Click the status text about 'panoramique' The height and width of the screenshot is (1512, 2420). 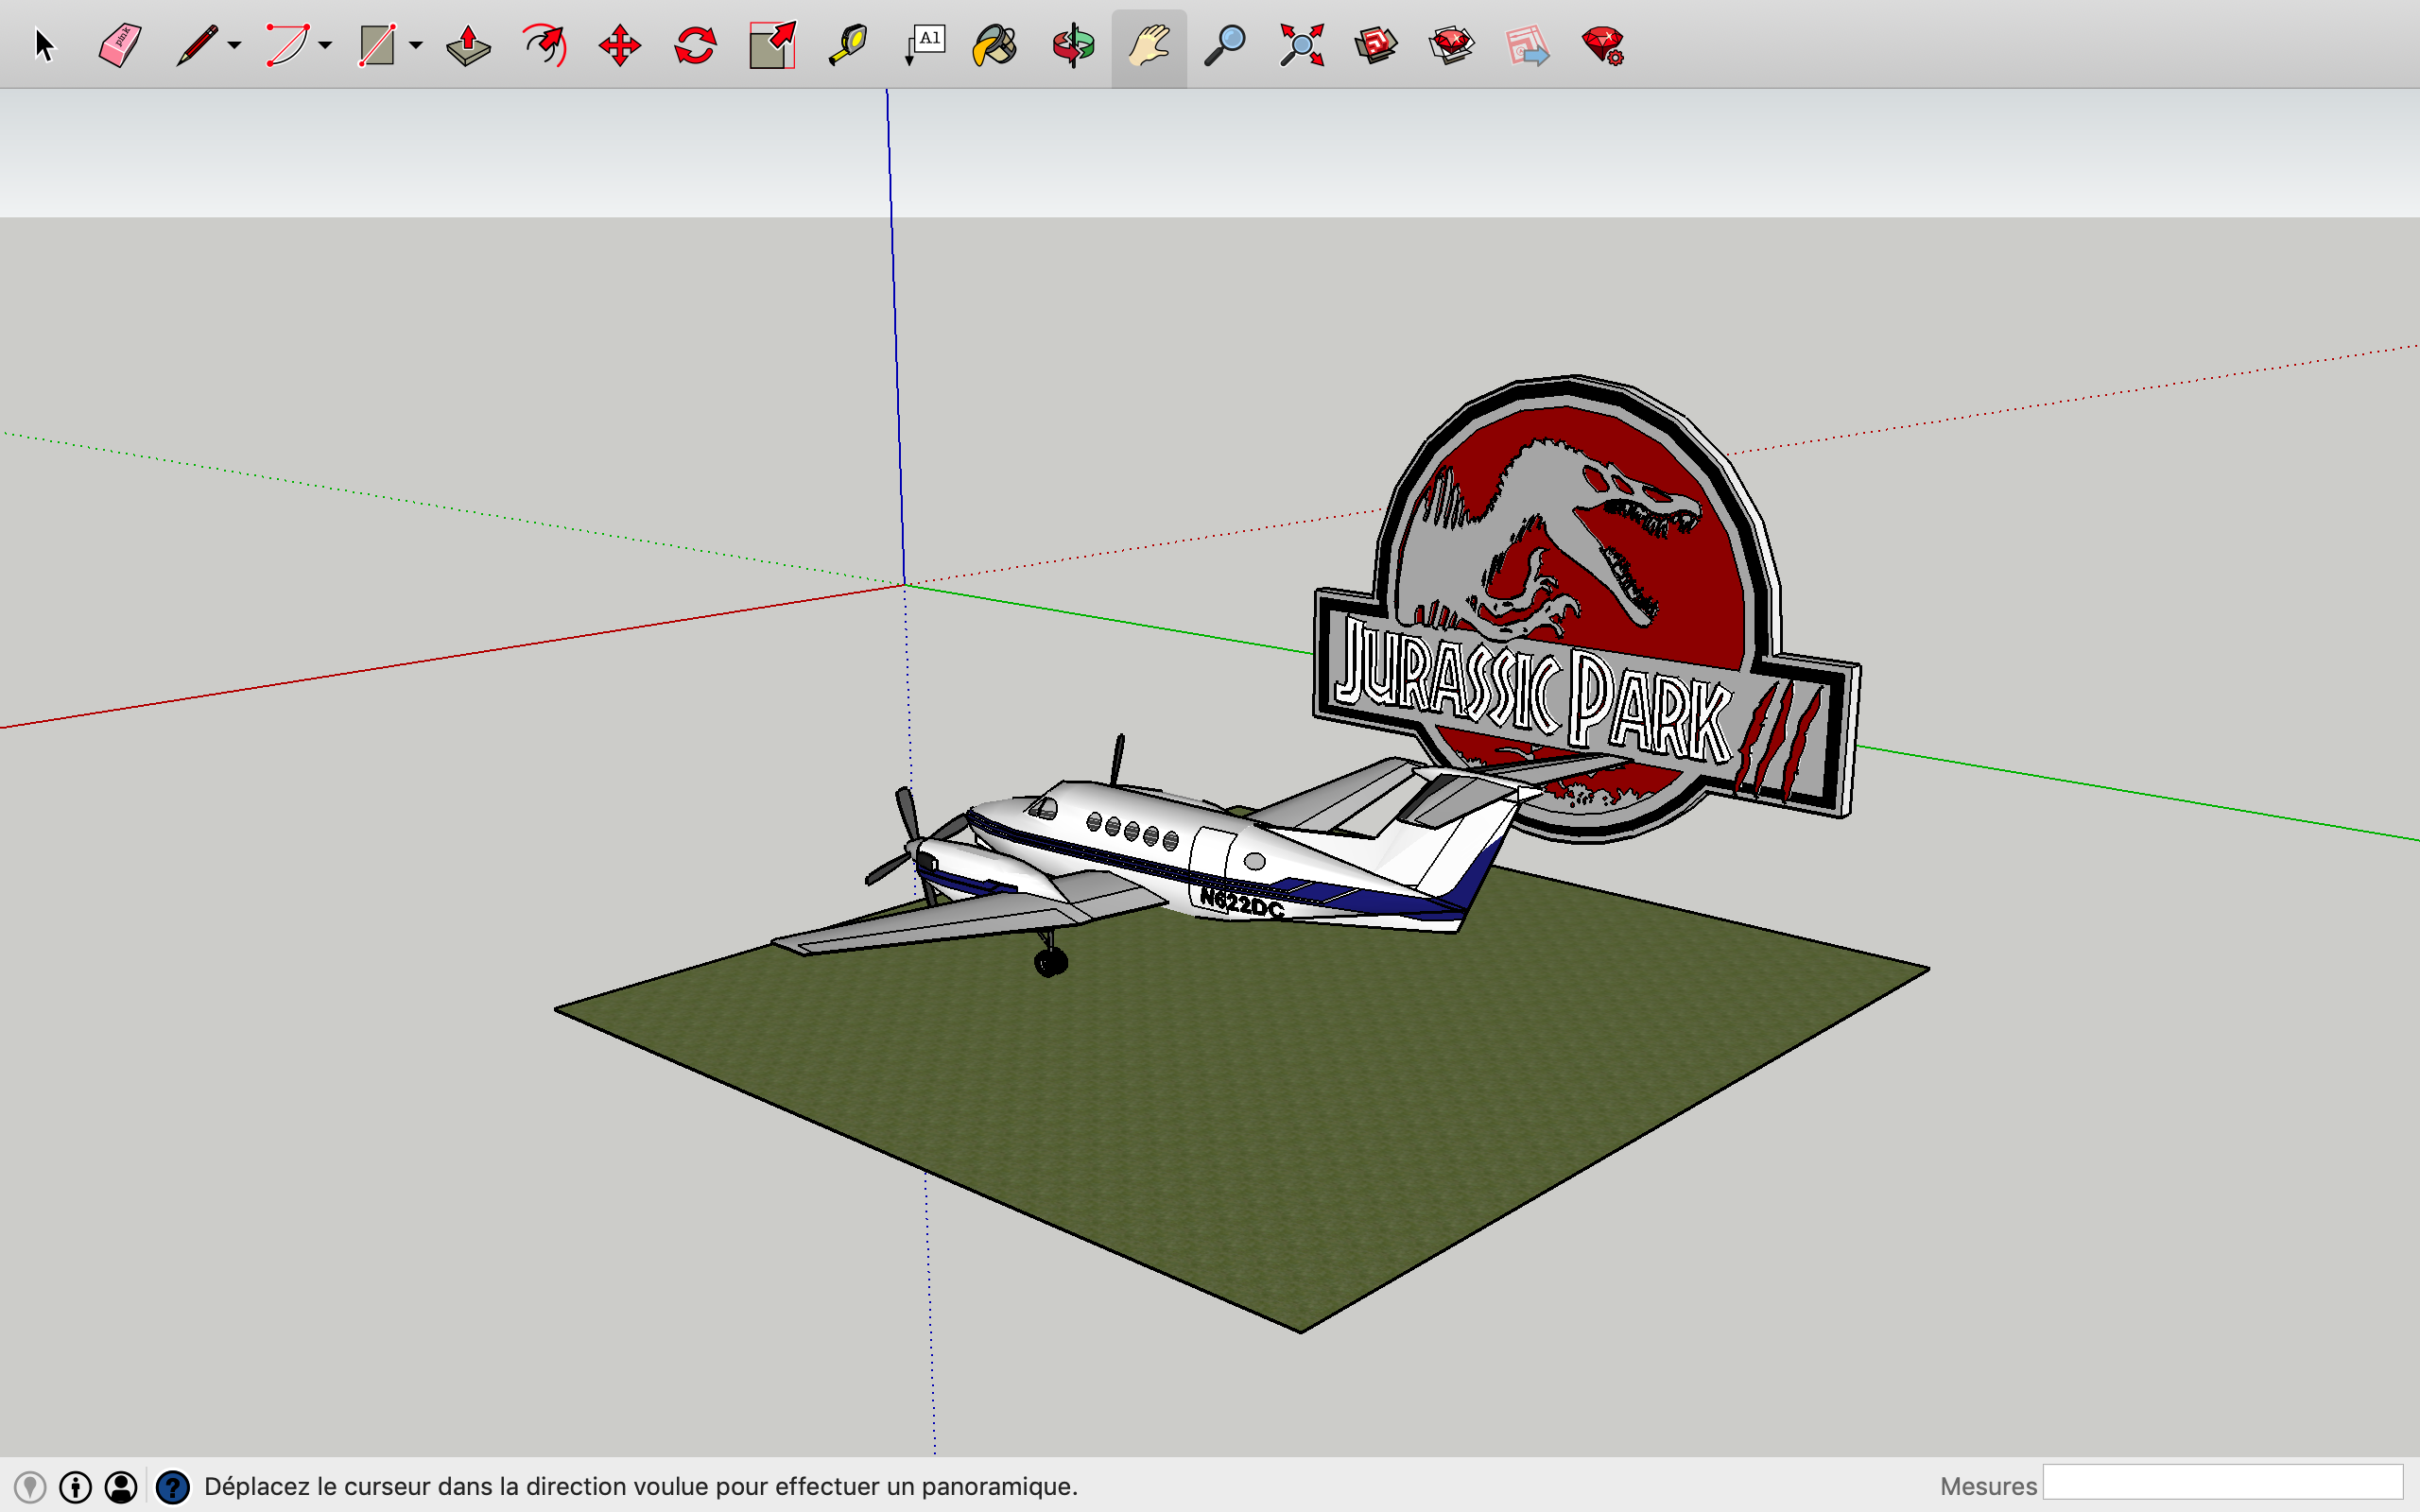(x=641, y=1486)
